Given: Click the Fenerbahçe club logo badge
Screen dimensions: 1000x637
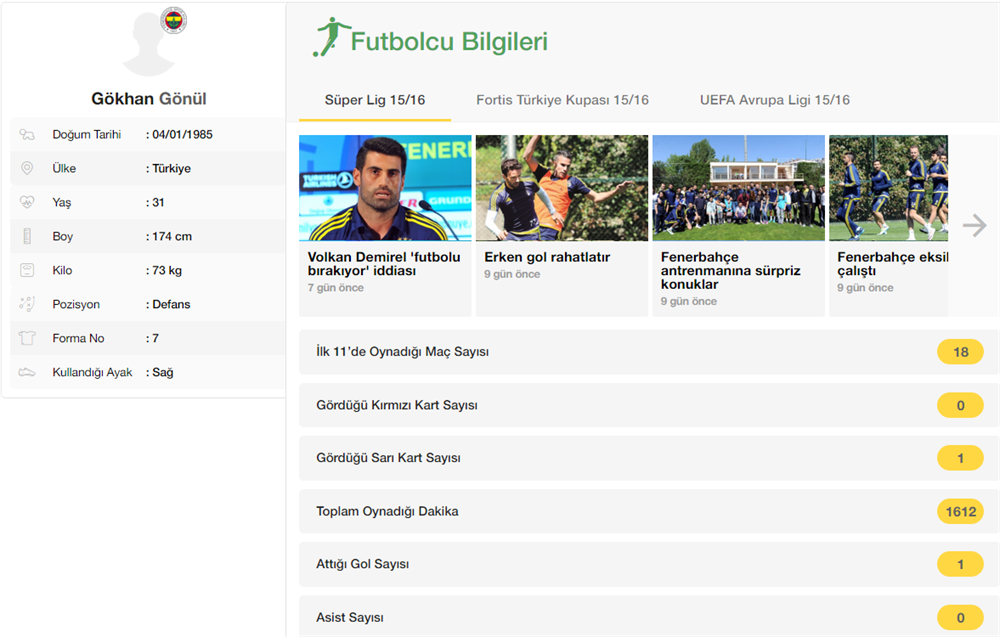Looking at the screenshot, I should (174, 21).
